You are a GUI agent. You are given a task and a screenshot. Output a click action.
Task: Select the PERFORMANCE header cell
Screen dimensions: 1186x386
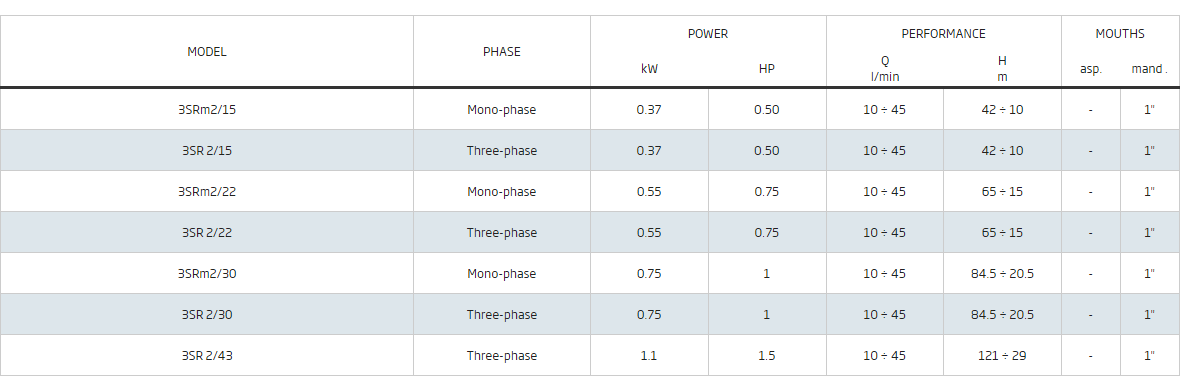943,34
